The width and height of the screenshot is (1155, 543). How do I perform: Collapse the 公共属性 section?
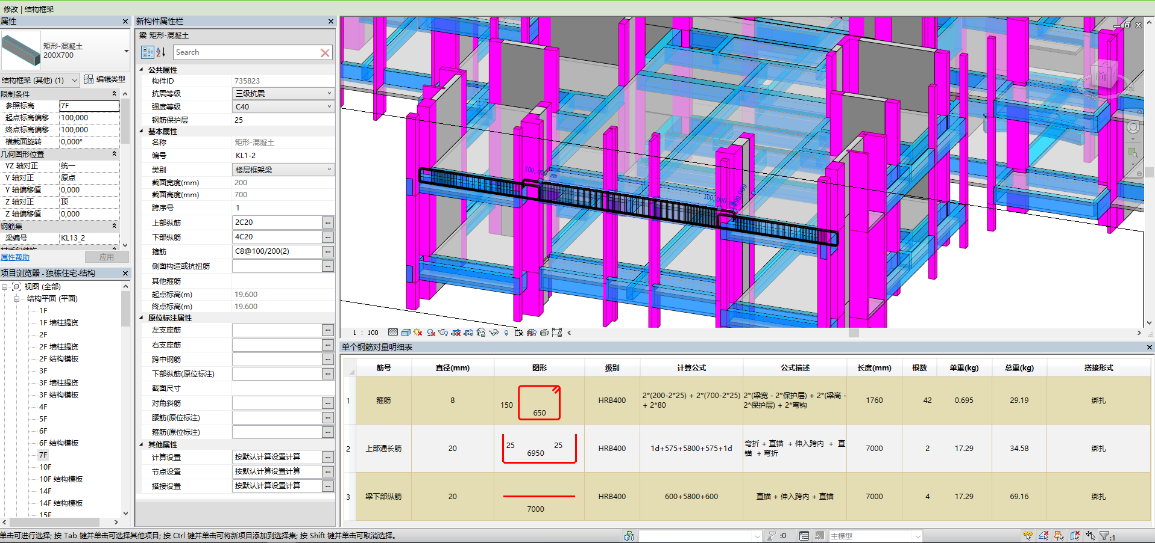141,70
